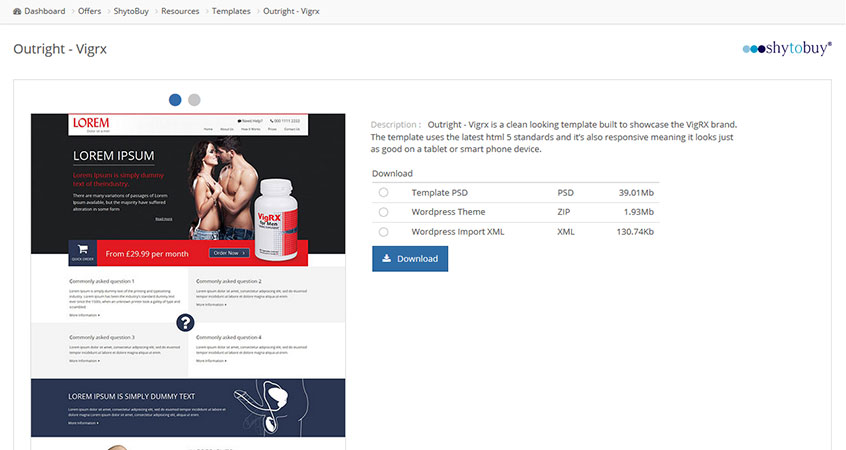
Task: Click the blue Download button
Action: pos(410,258)
